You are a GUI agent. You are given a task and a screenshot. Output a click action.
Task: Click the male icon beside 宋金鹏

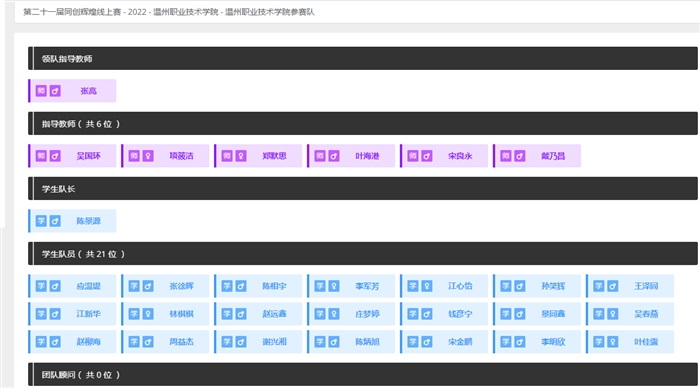pos(427,342)
